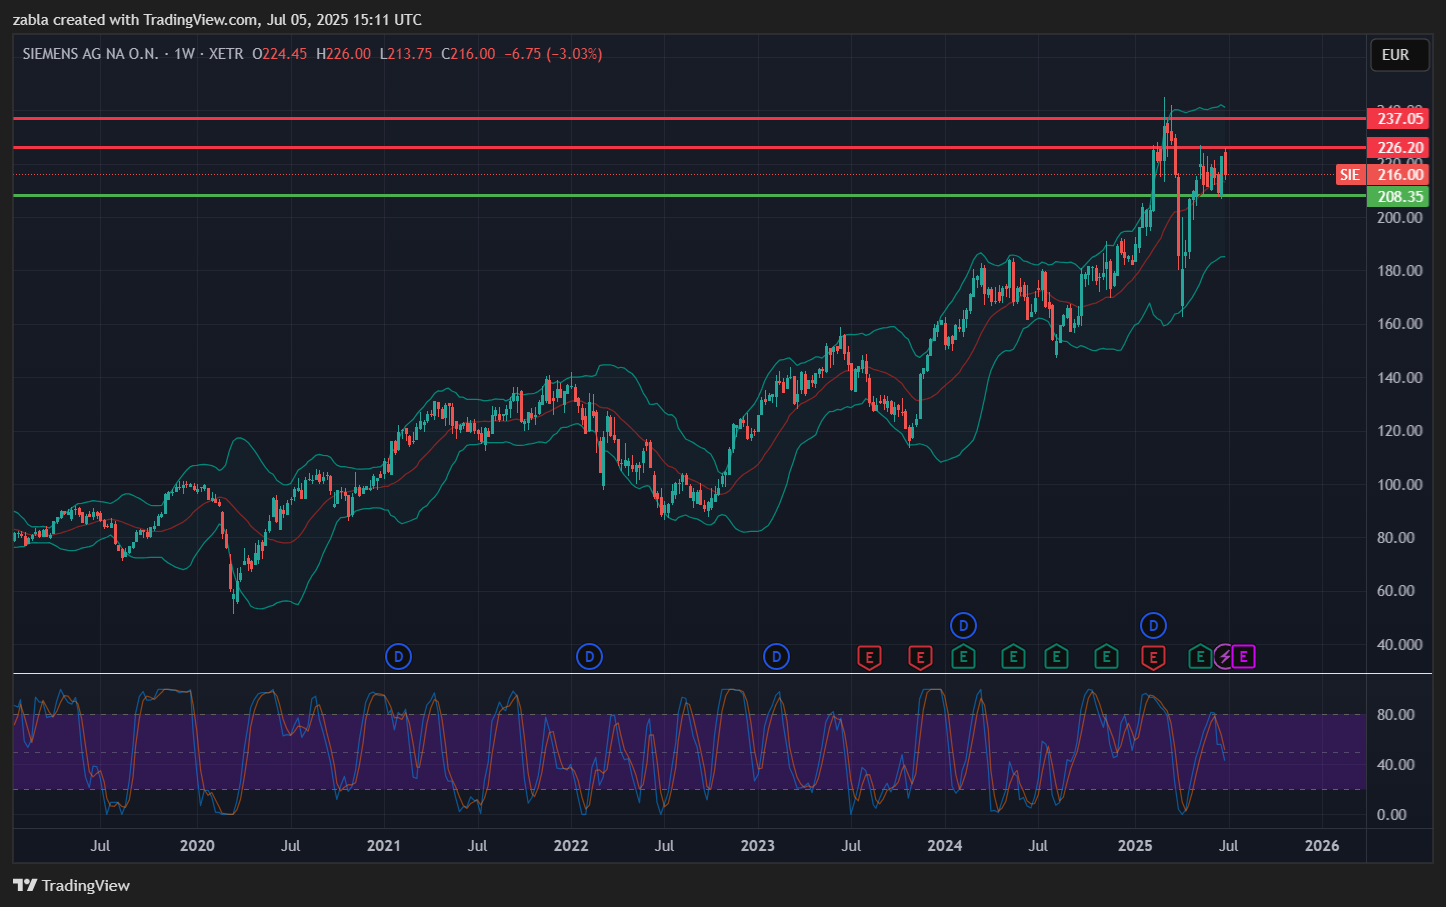Click the dividend marker above 2022

pos(589,657)
